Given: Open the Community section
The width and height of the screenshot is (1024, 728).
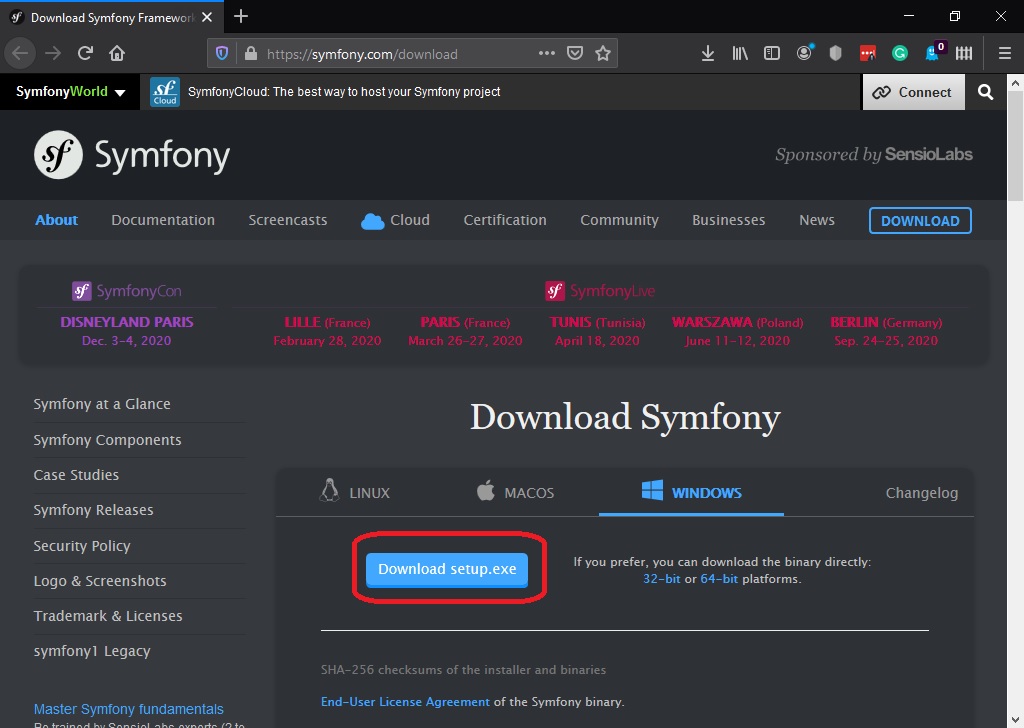Looking at the screenshot, I should (x=619, y=220).
